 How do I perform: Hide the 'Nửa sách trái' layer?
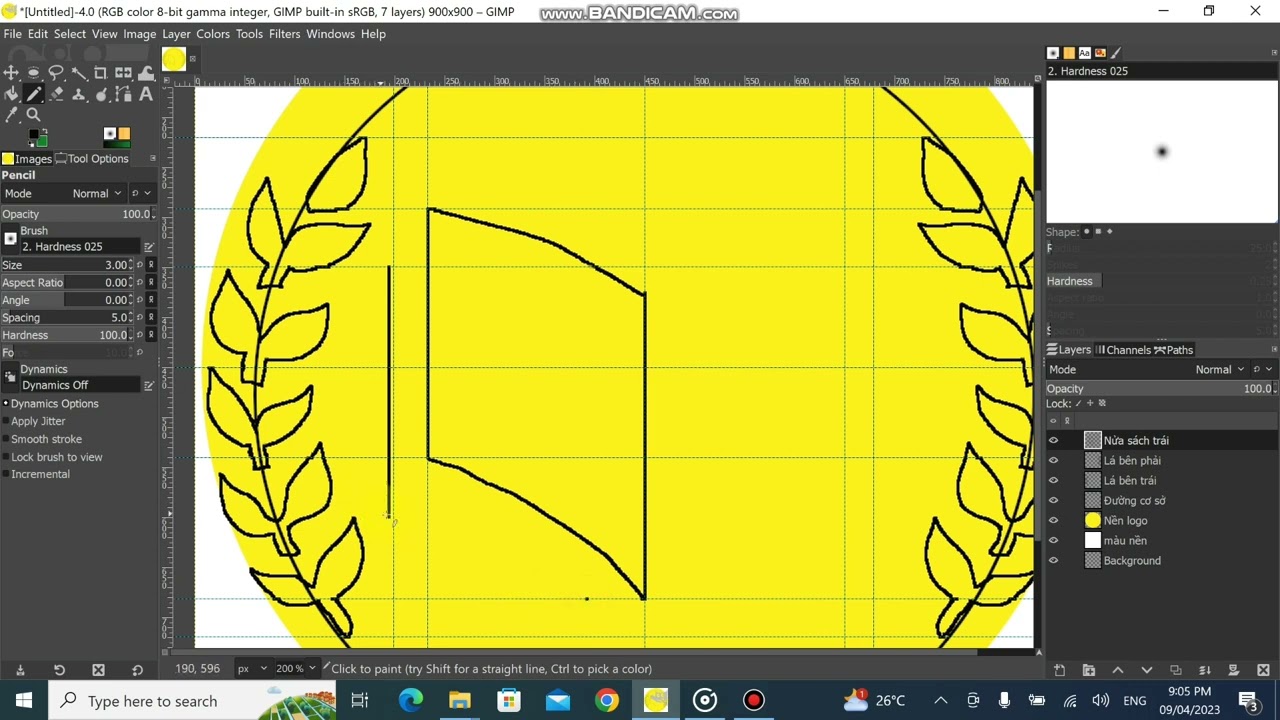click(1053, 440)
